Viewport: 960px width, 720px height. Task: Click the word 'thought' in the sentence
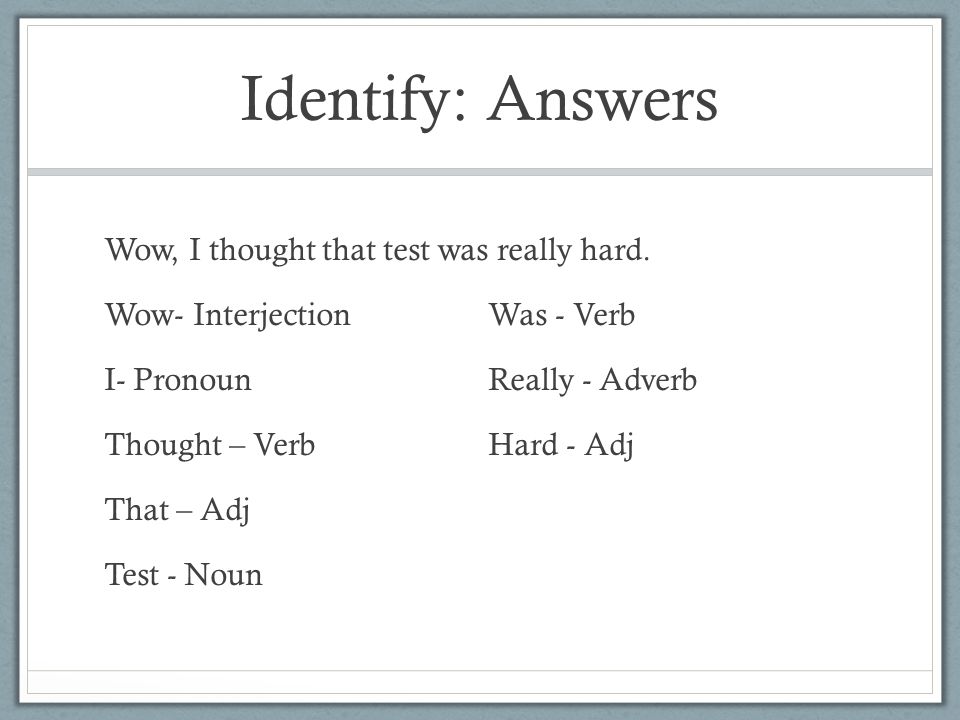[263, 250]
